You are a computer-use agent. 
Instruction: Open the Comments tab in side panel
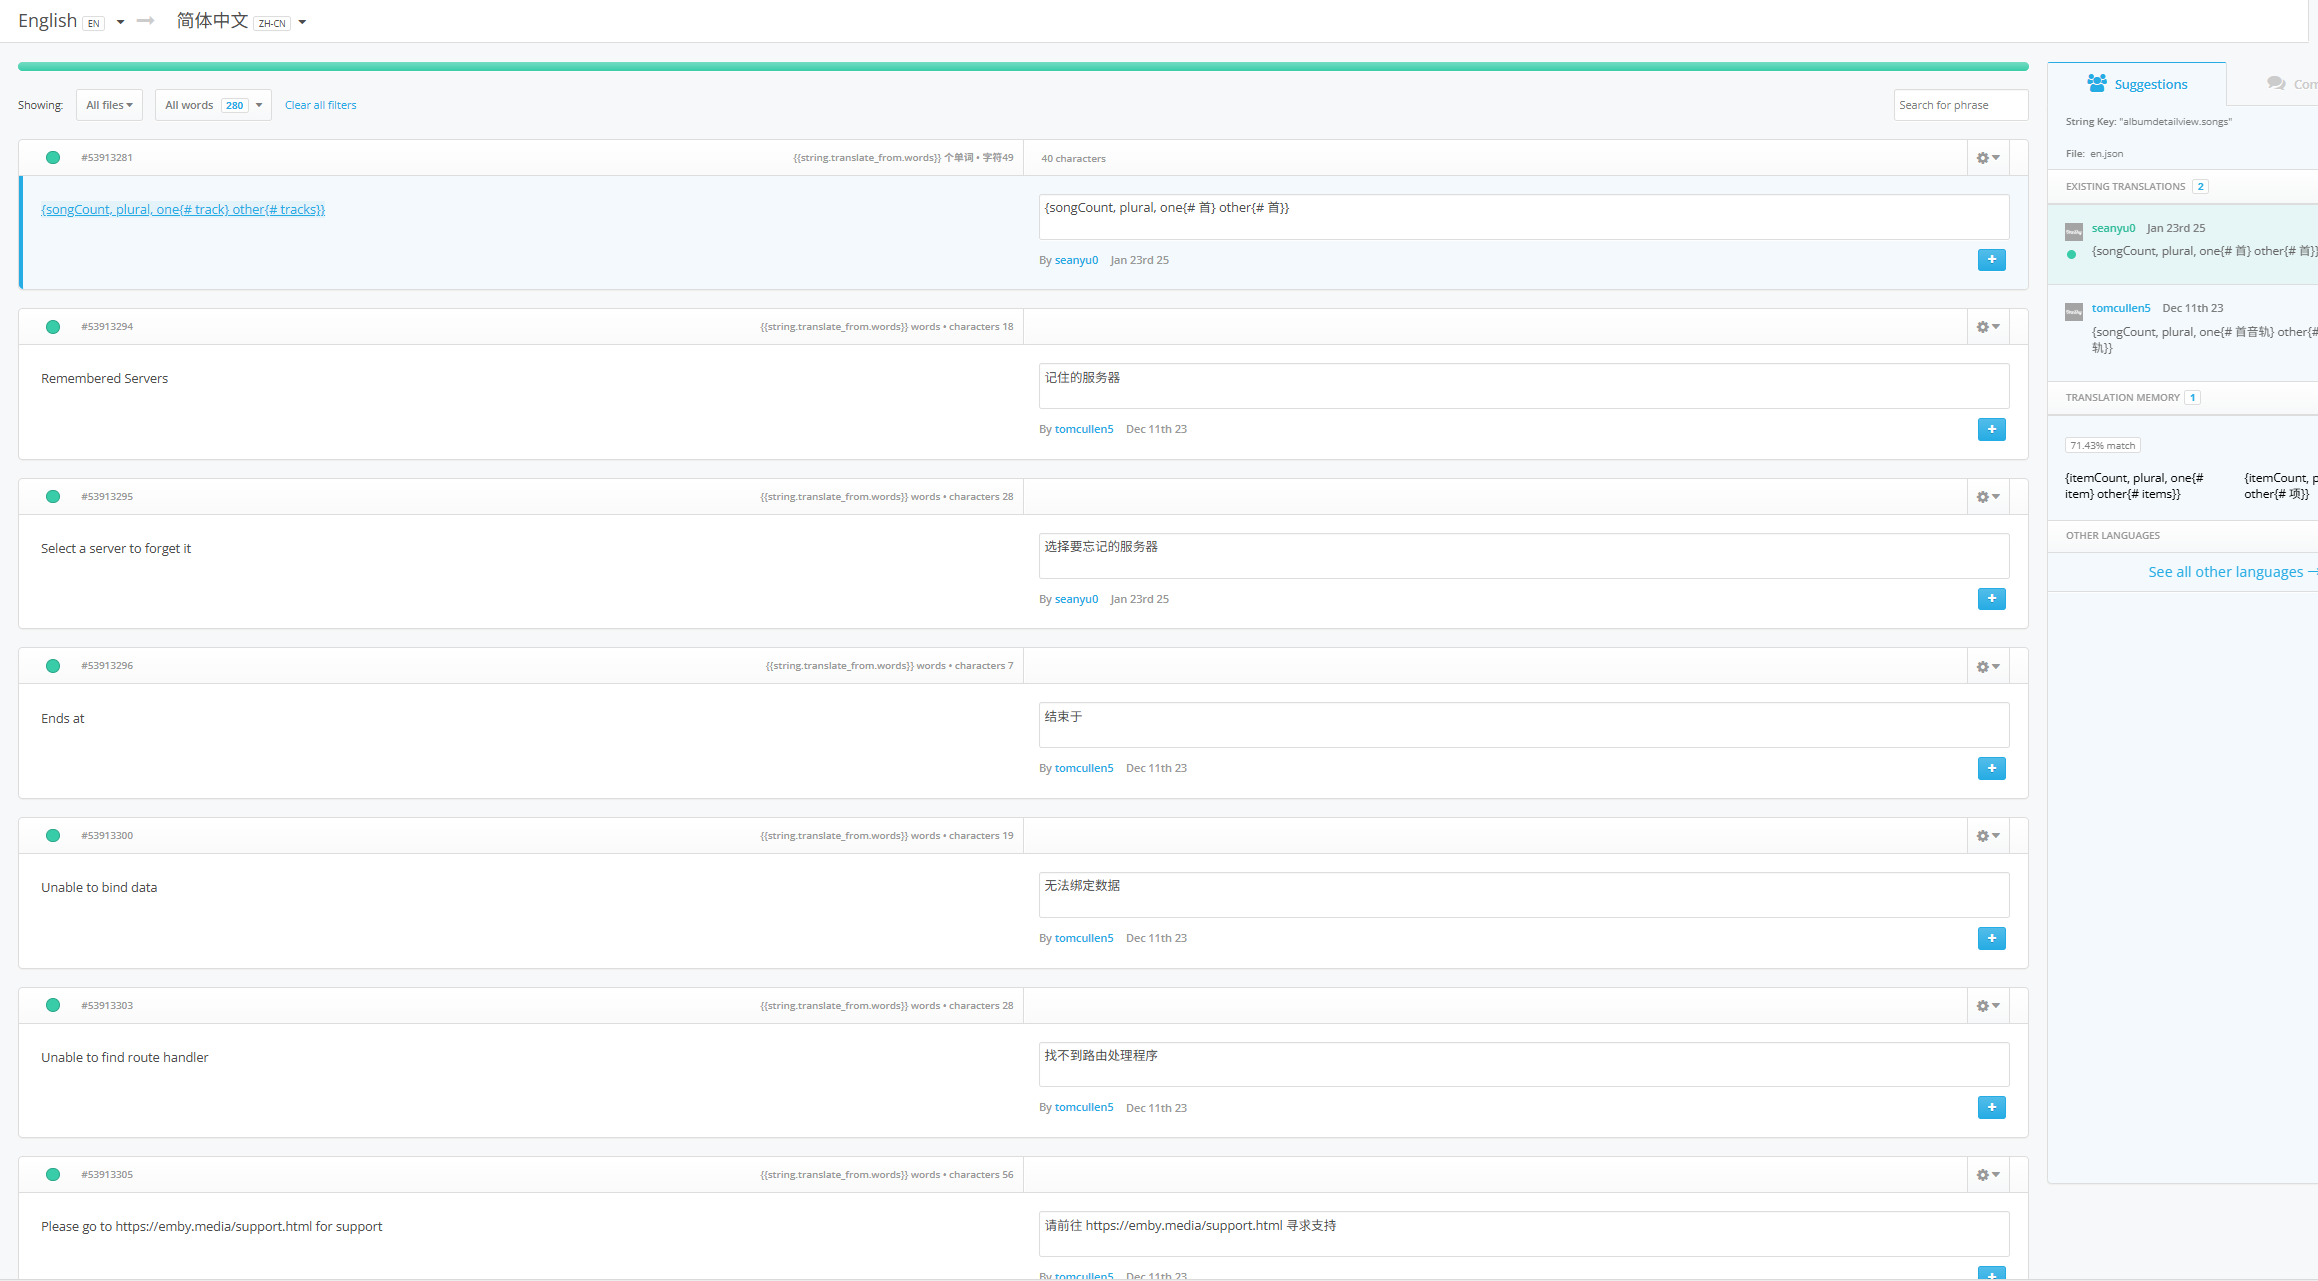[2290, 84]
